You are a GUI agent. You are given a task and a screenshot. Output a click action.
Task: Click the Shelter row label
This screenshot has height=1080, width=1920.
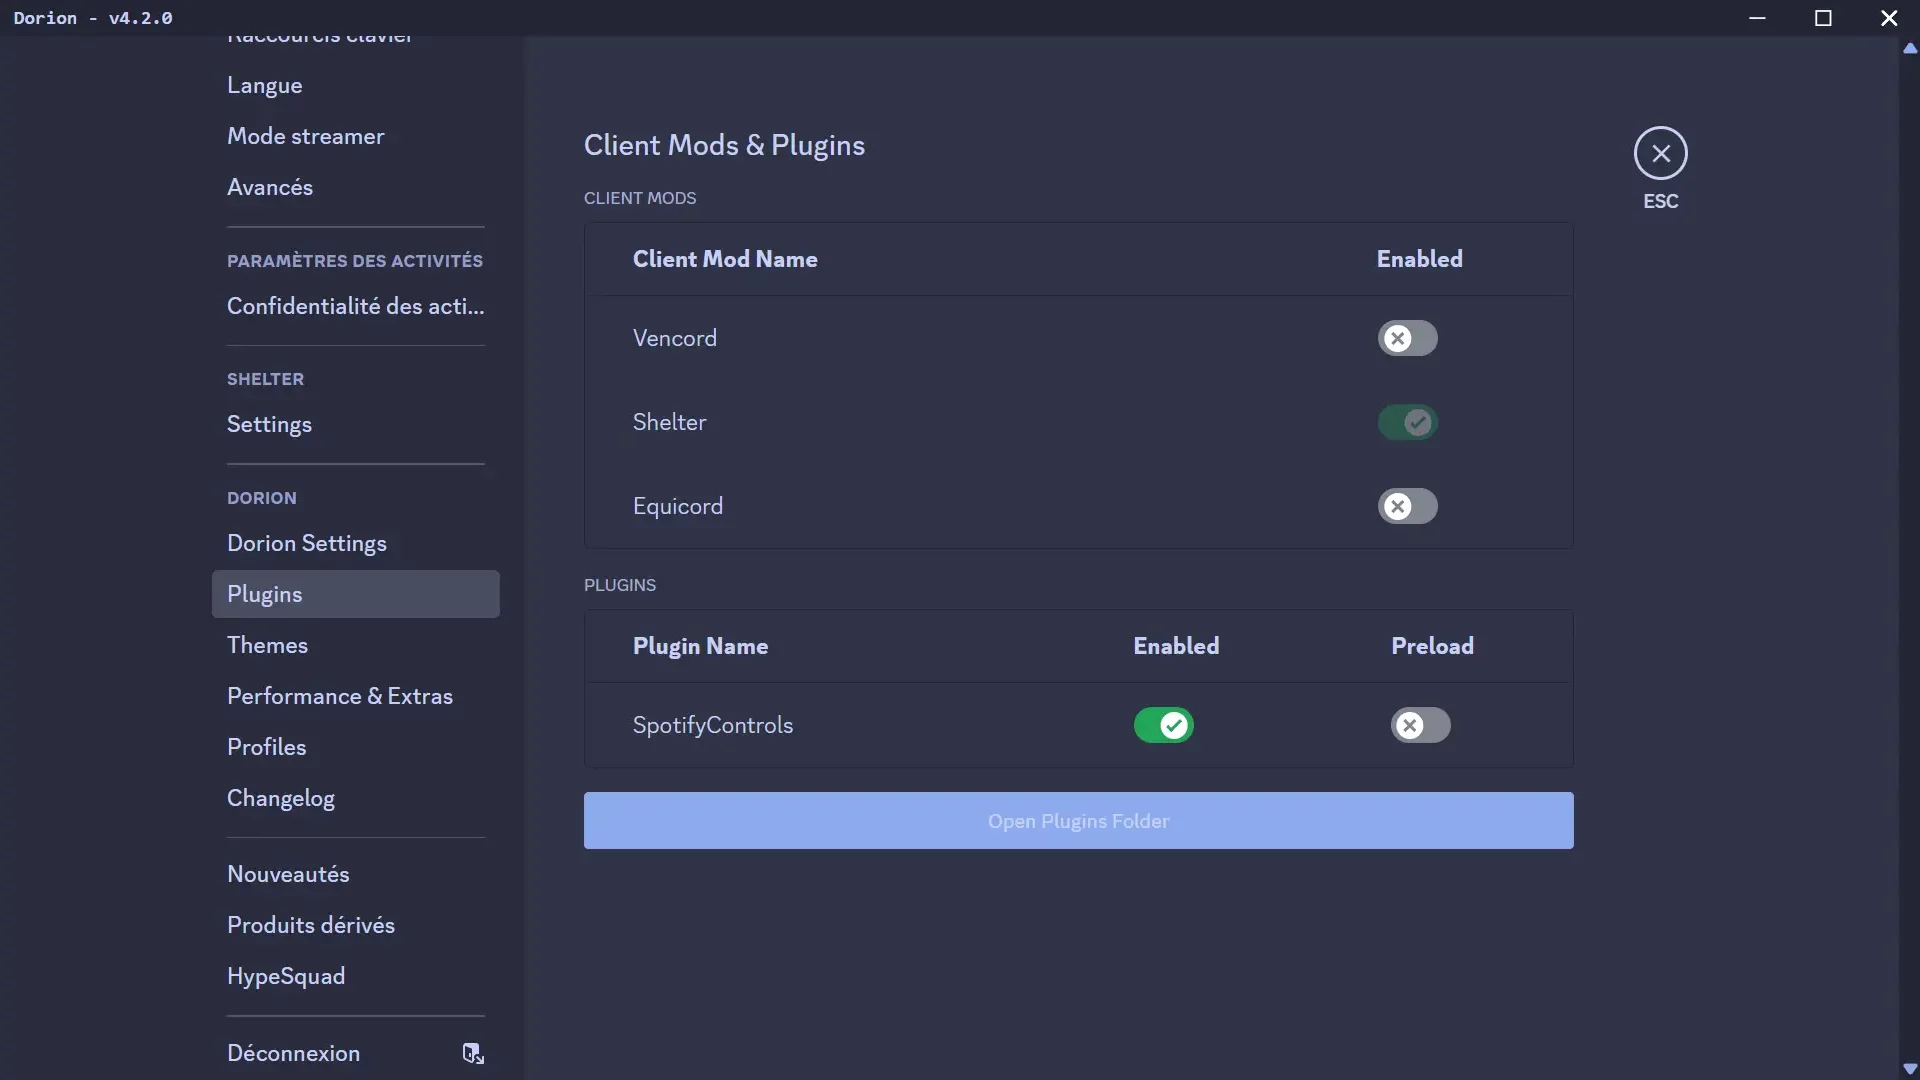(669, 422)
